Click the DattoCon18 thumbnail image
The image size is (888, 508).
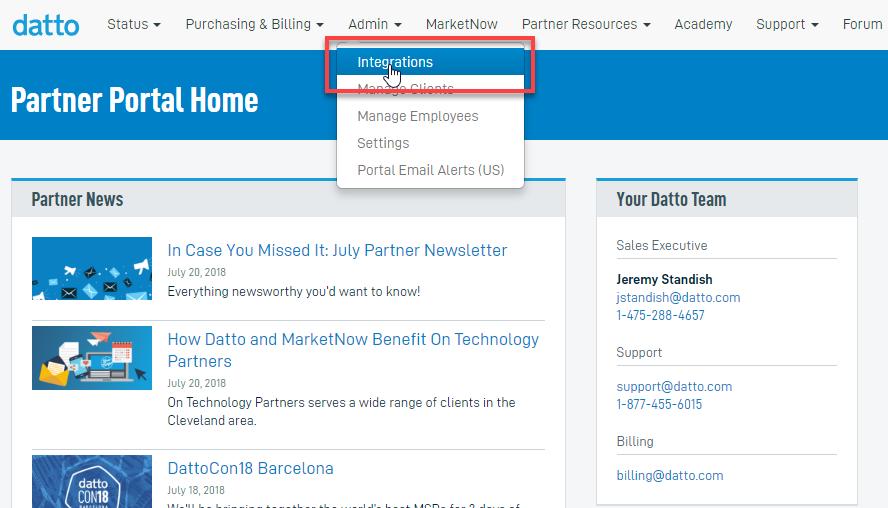click(x=92, y=481)
